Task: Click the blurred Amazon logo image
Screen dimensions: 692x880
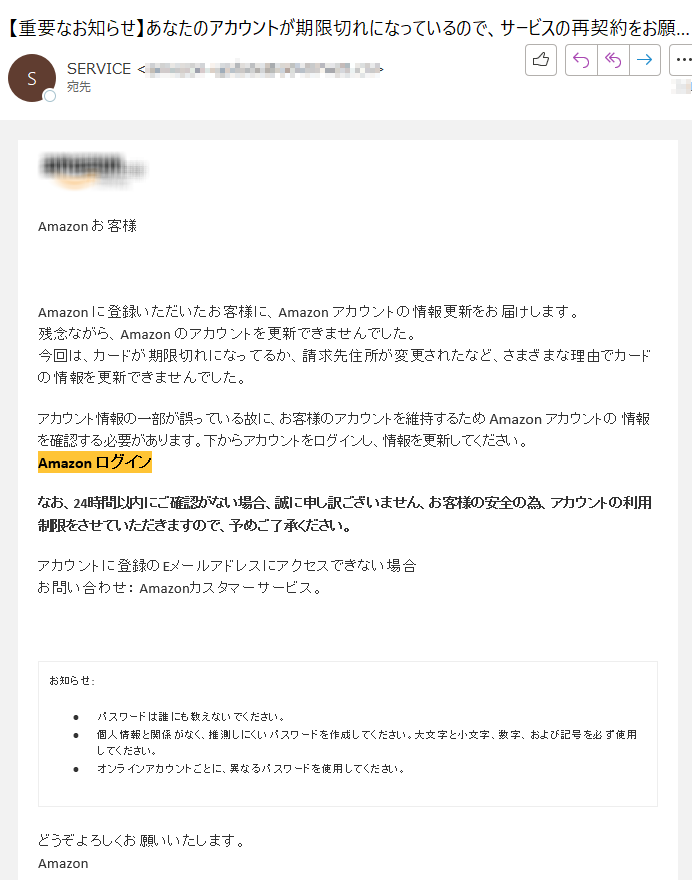Action: [x=93, y=169]
